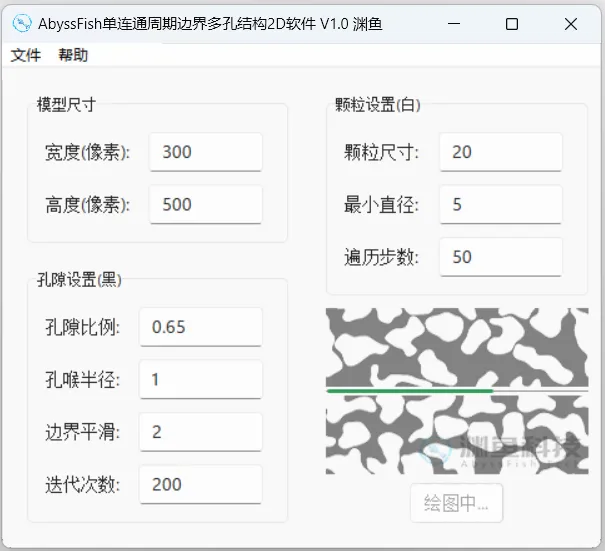This screenshot has height=551, width=605.
Task: Click the 高度(像素) input field
Action: 206,204
